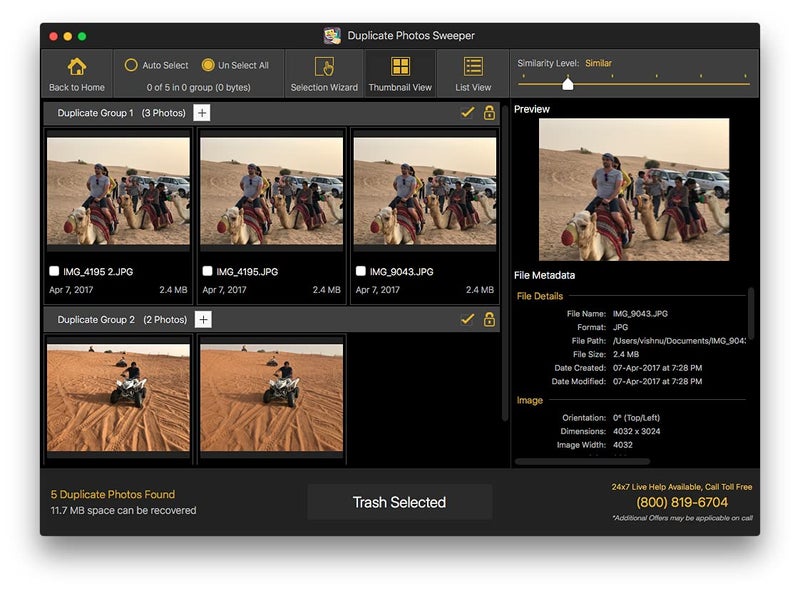Expand Duplicate Group 1 with plus button
This screenshot has width=800, height=593.
202,113
